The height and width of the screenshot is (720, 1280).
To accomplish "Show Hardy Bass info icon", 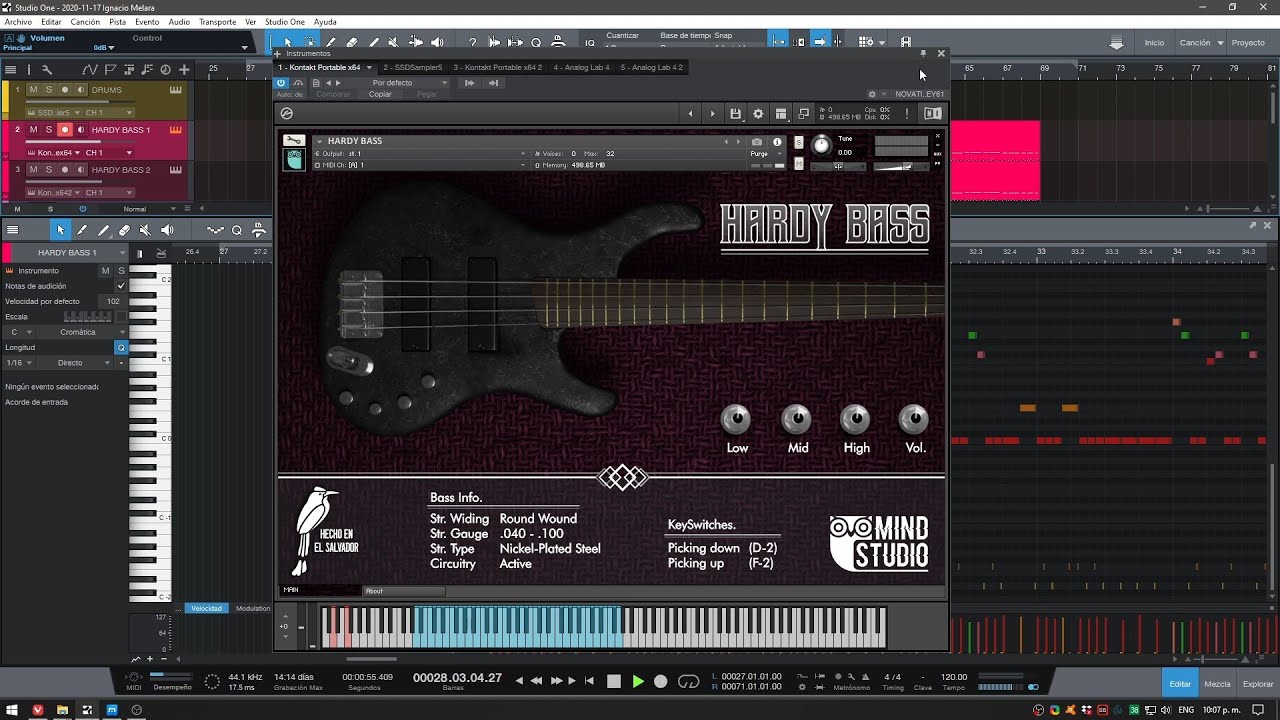I will pyautogui.click(x=777, y=142).
